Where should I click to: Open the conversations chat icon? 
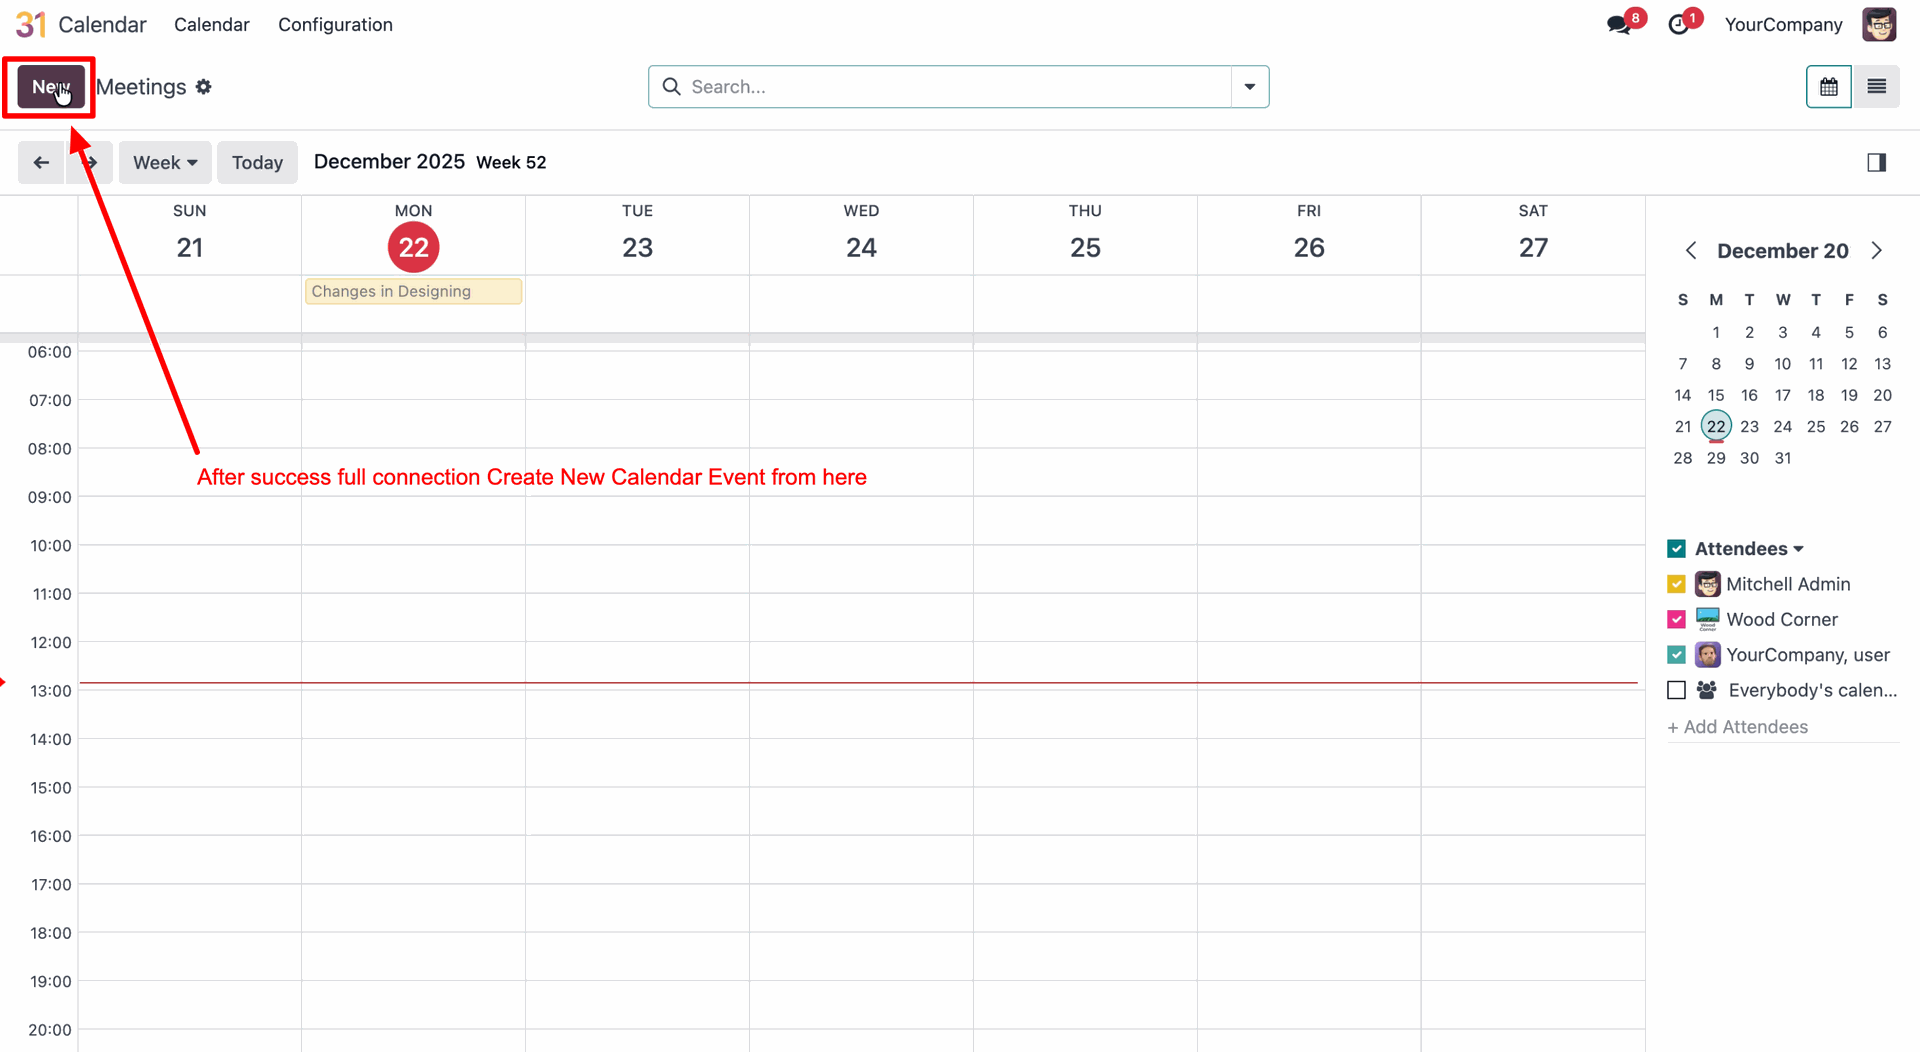click(x=1619, y=25)
